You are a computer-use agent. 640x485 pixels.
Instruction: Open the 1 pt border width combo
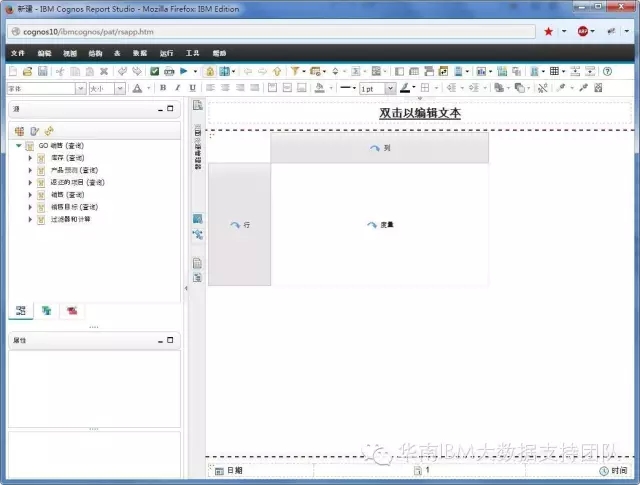[x=378, y=89]
